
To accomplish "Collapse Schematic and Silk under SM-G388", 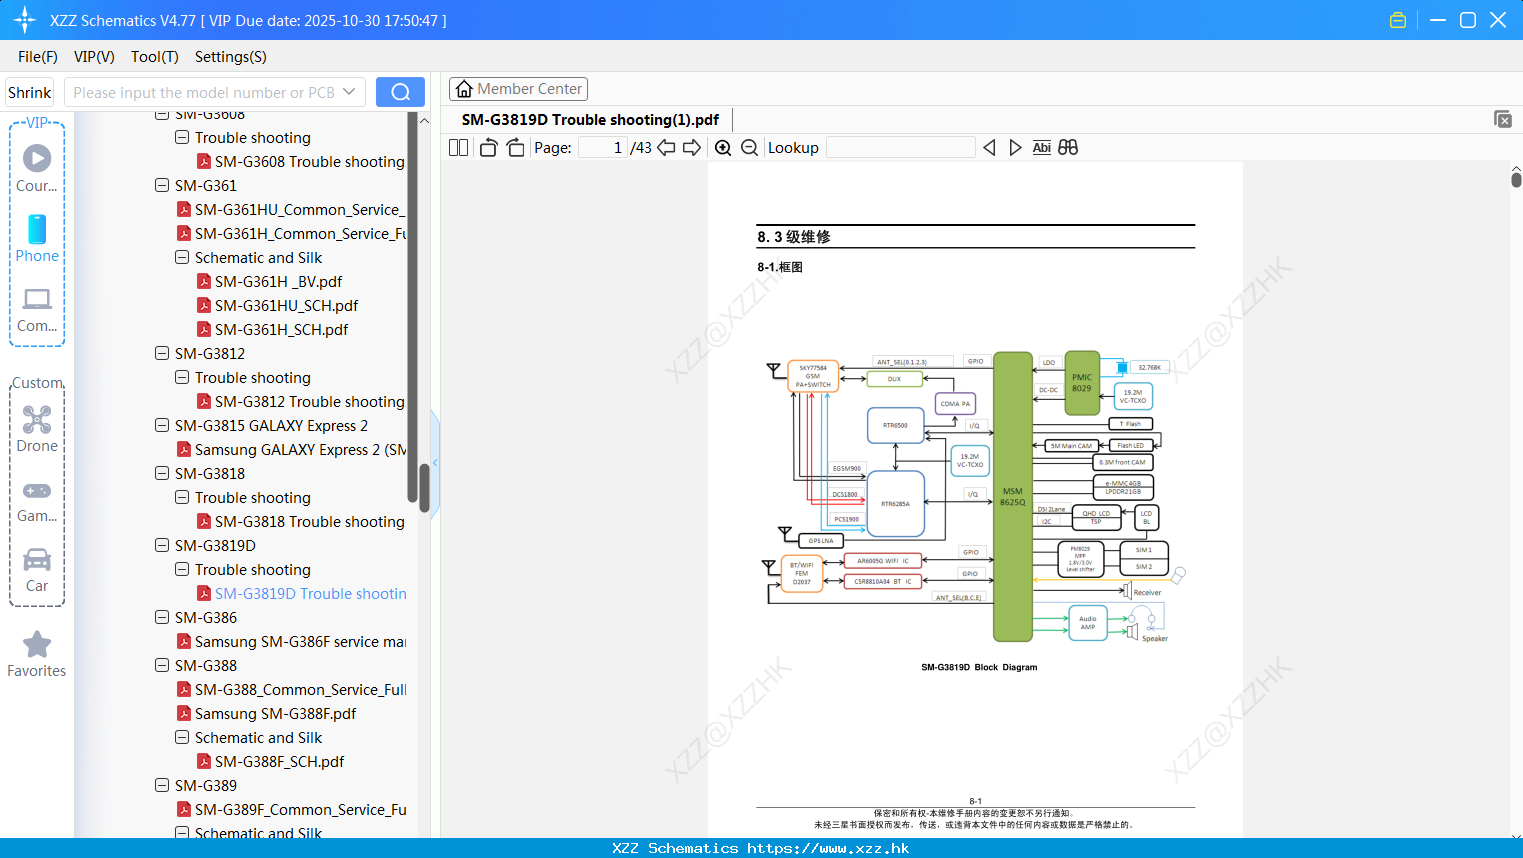I will [x=182, y=737].
